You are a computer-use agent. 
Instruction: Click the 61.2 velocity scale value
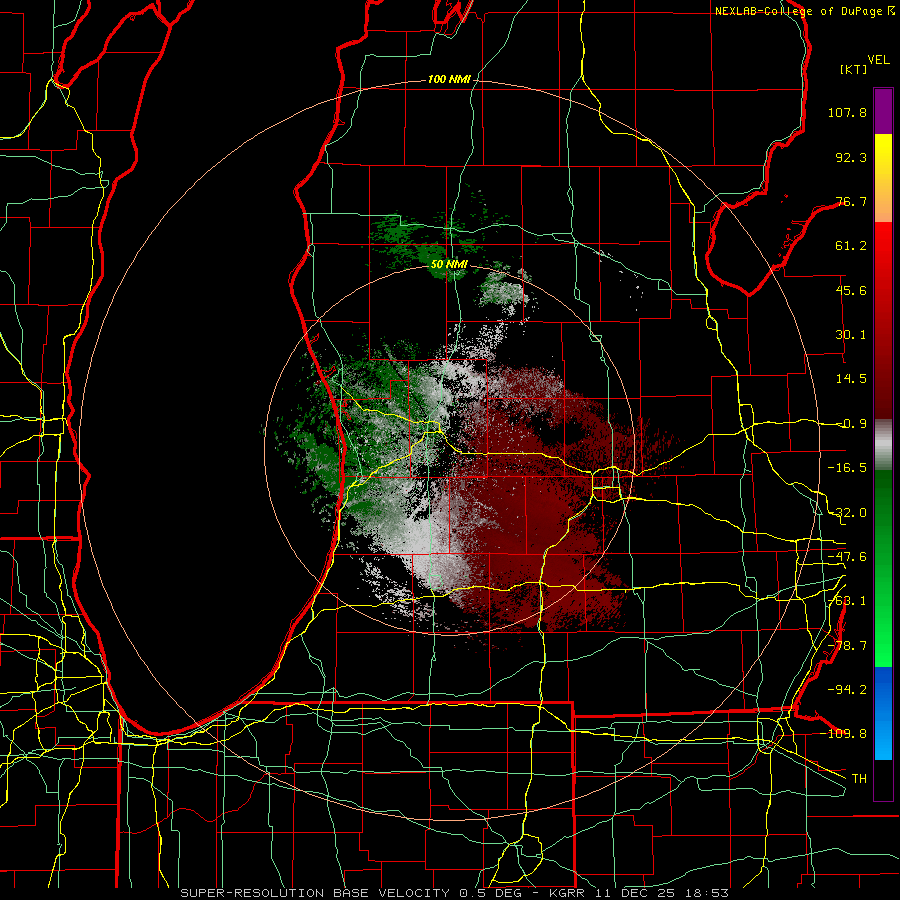pyautogui.click(x=851, y=246)
